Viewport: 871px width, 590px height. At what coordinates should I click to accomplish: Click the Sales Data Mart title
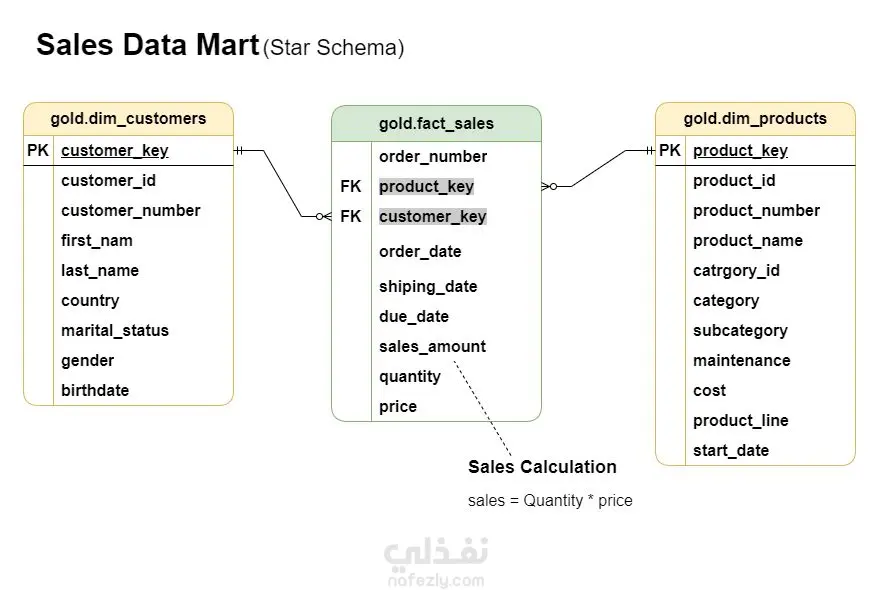[x=147, y=46]
